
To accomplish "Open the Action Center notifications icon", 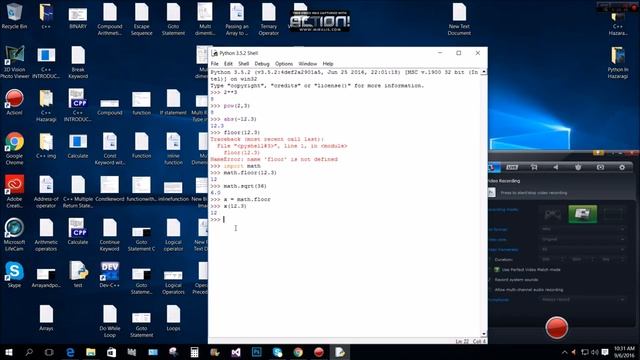I will pyautogui.click(x=605, y=352).
